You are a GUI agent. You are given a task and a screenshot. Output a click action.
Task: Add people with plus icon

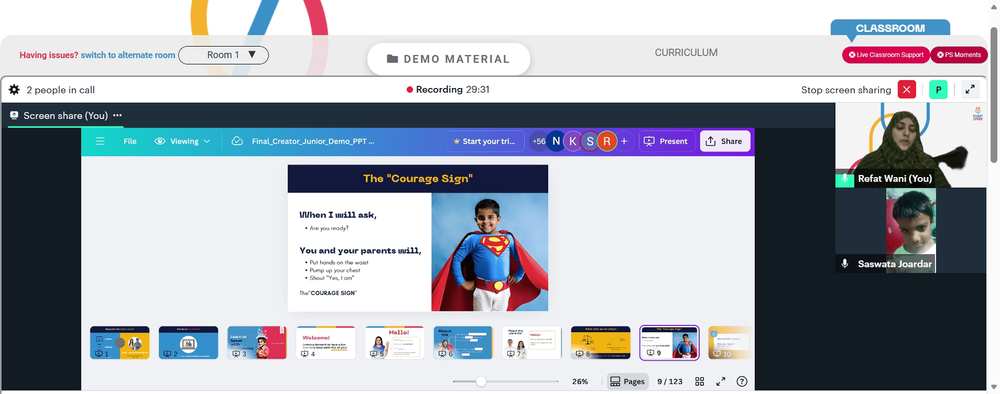(624, 142)
